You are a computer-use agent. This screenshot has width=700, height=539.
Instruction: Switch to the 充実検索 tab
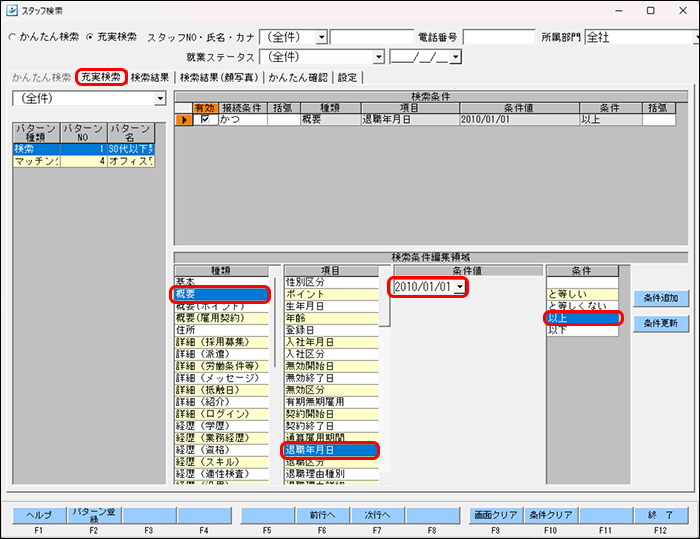tap(101, 77)
